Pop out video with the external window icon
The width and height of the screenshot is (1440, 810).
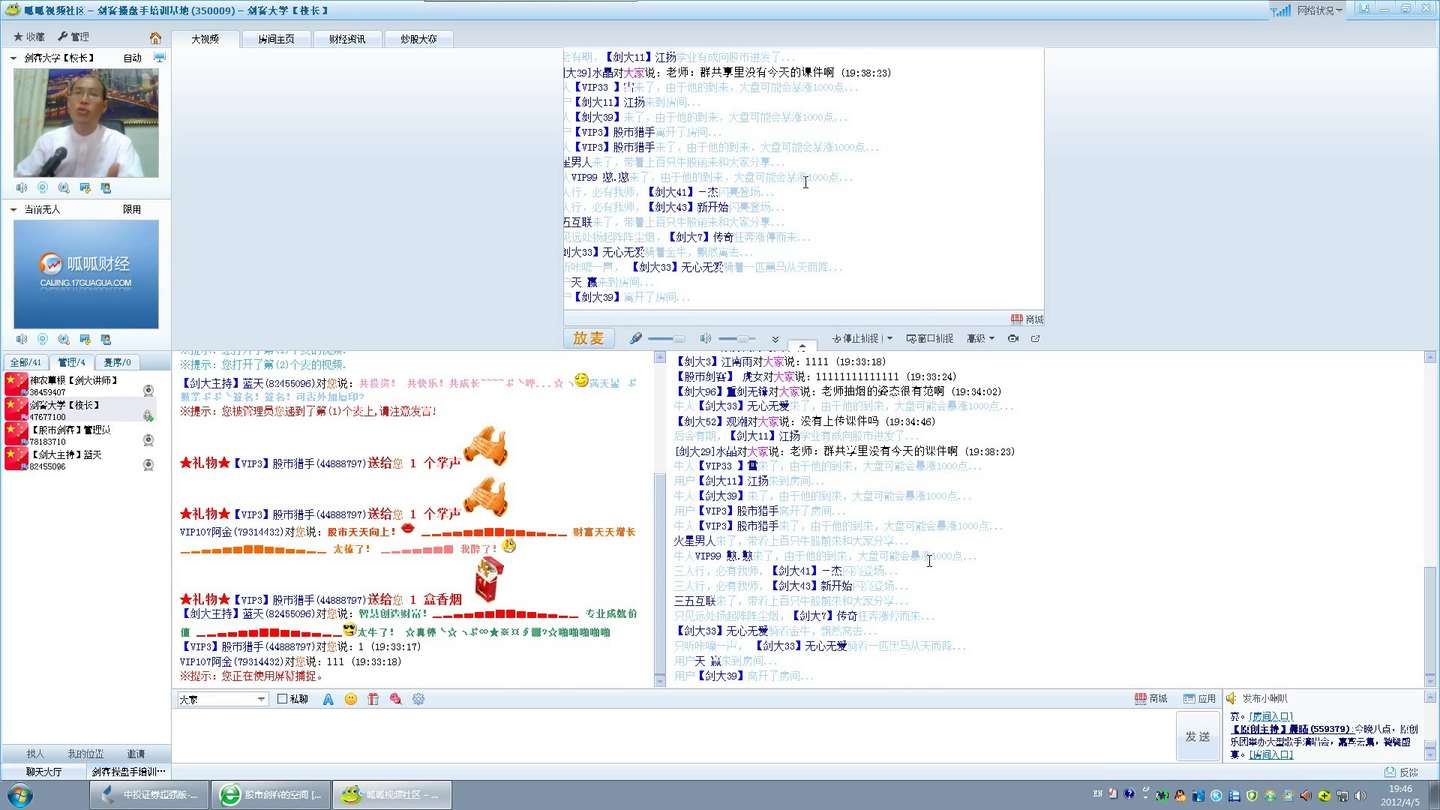pyautogui.click(x=1035, y=339)
